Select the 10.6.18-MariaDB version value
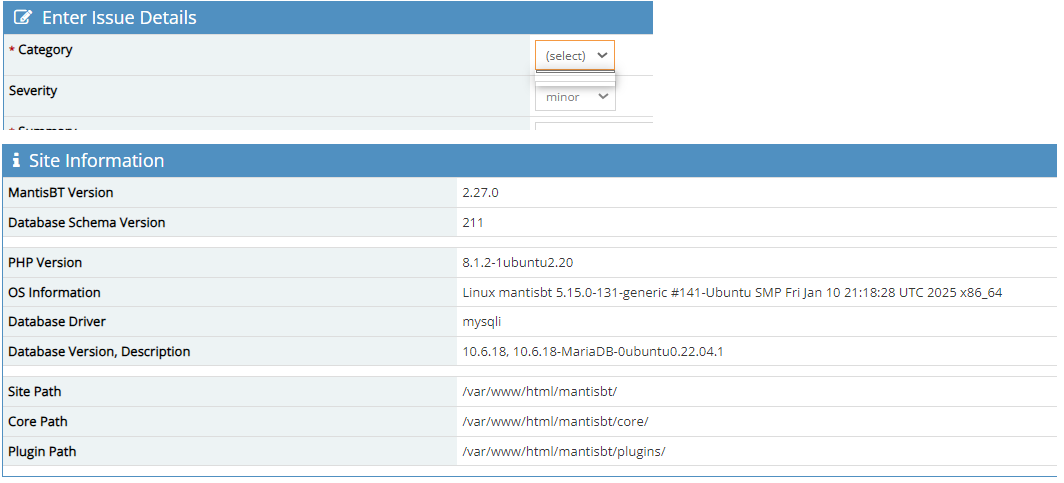The image size is (1064, 483). 592,351
